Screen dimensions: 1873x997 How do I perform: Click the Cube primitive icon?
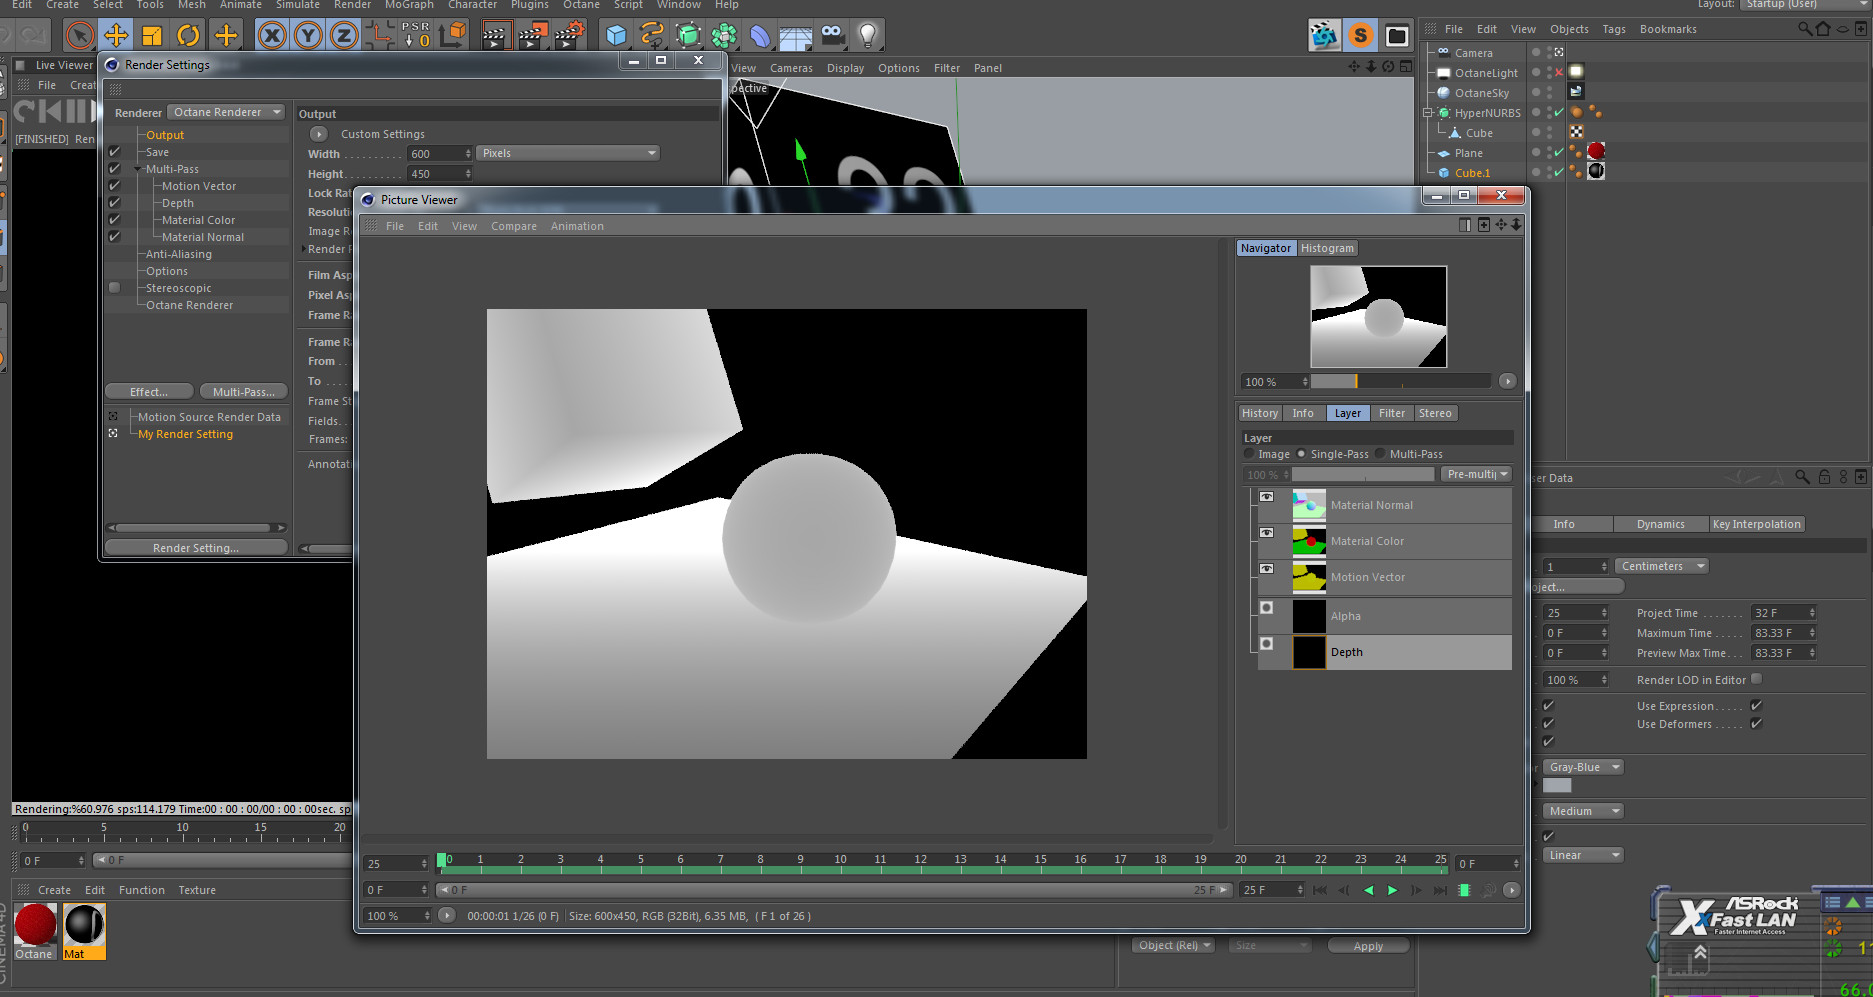click(x=616, y=36)
